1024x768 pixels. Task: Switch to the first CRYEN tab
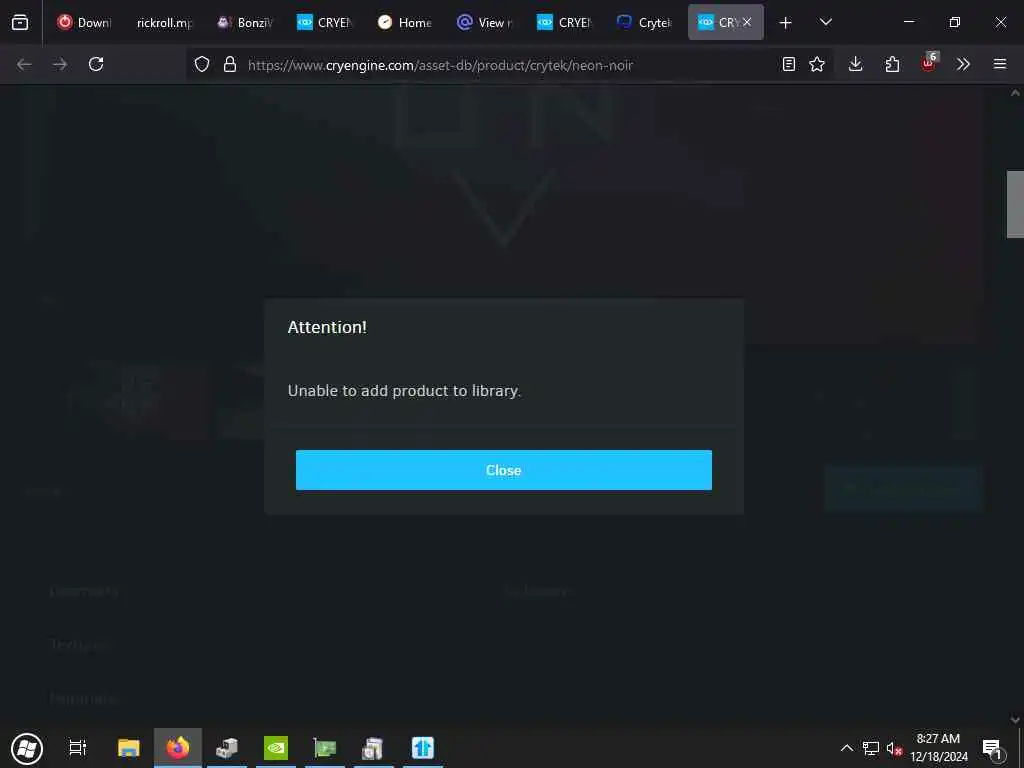pos(325,22)
